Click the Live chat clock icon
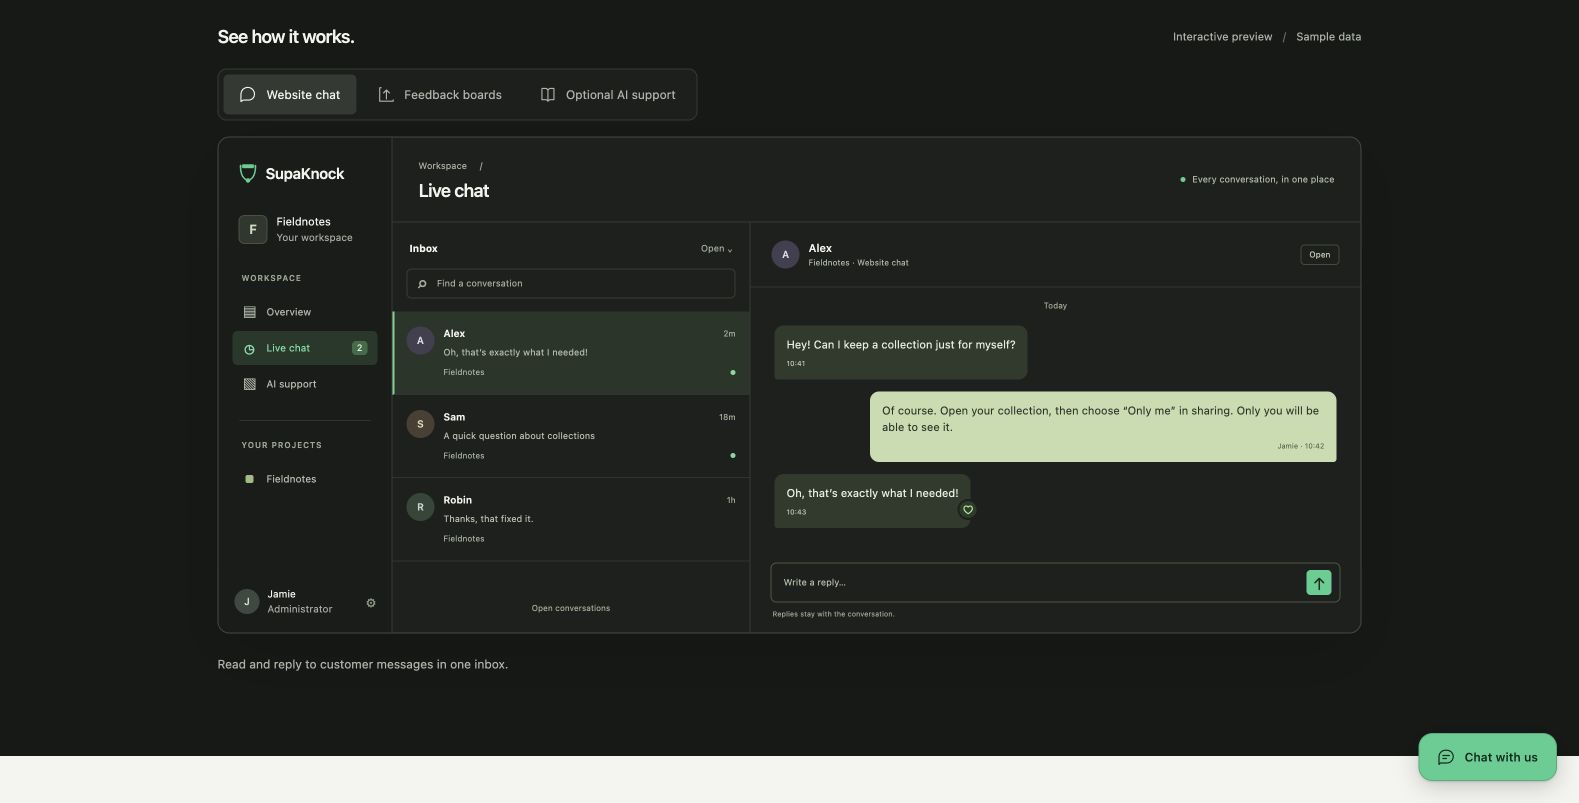Screen dimensions: 1579x803 point(250,349)
